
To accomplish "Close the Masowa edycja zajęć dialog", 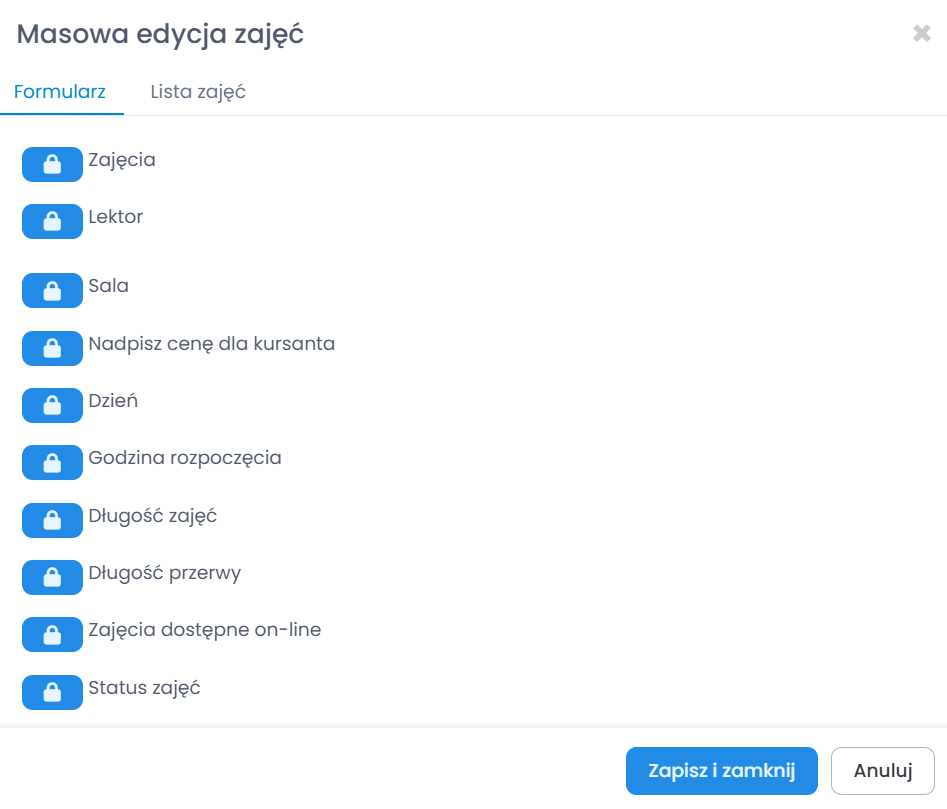I will pos(921,34).
